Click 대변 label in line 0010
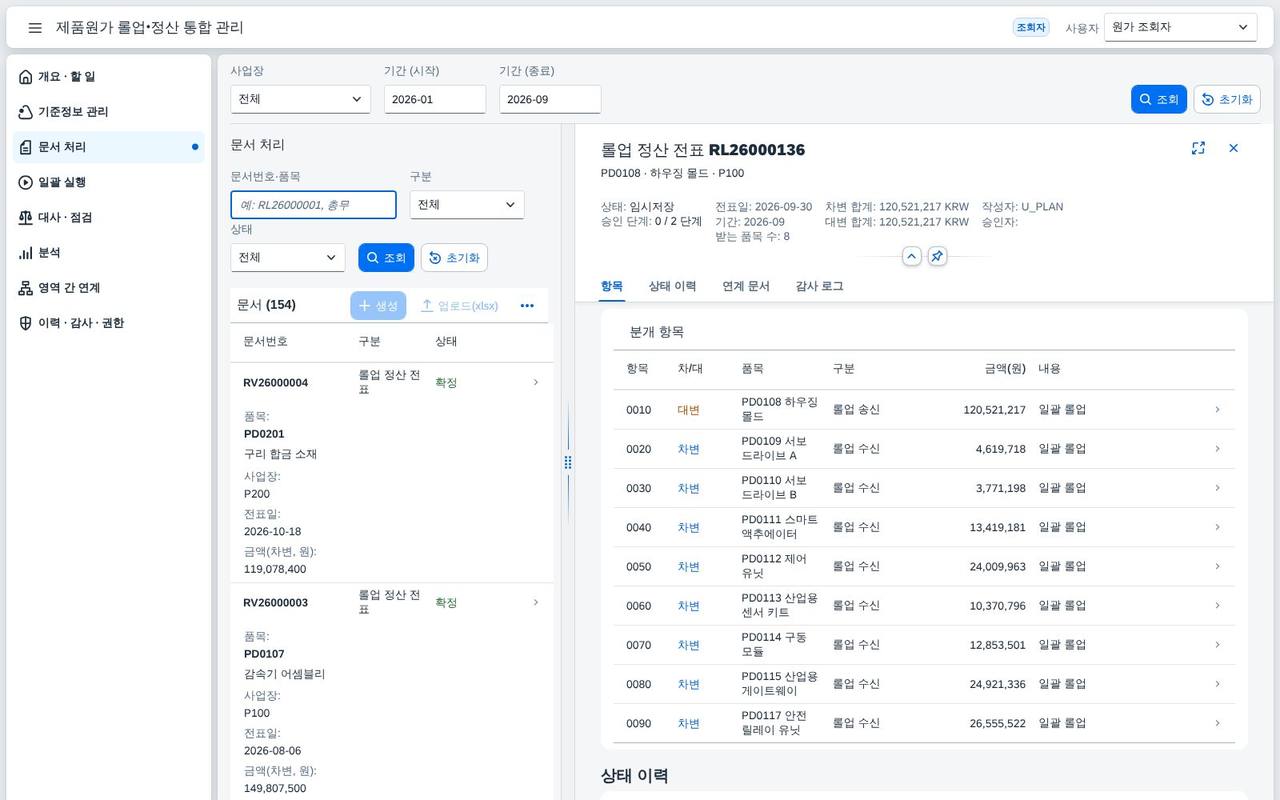Image resolution: width=1280 pixels, height=800 pixels. [x=688, y=410]
